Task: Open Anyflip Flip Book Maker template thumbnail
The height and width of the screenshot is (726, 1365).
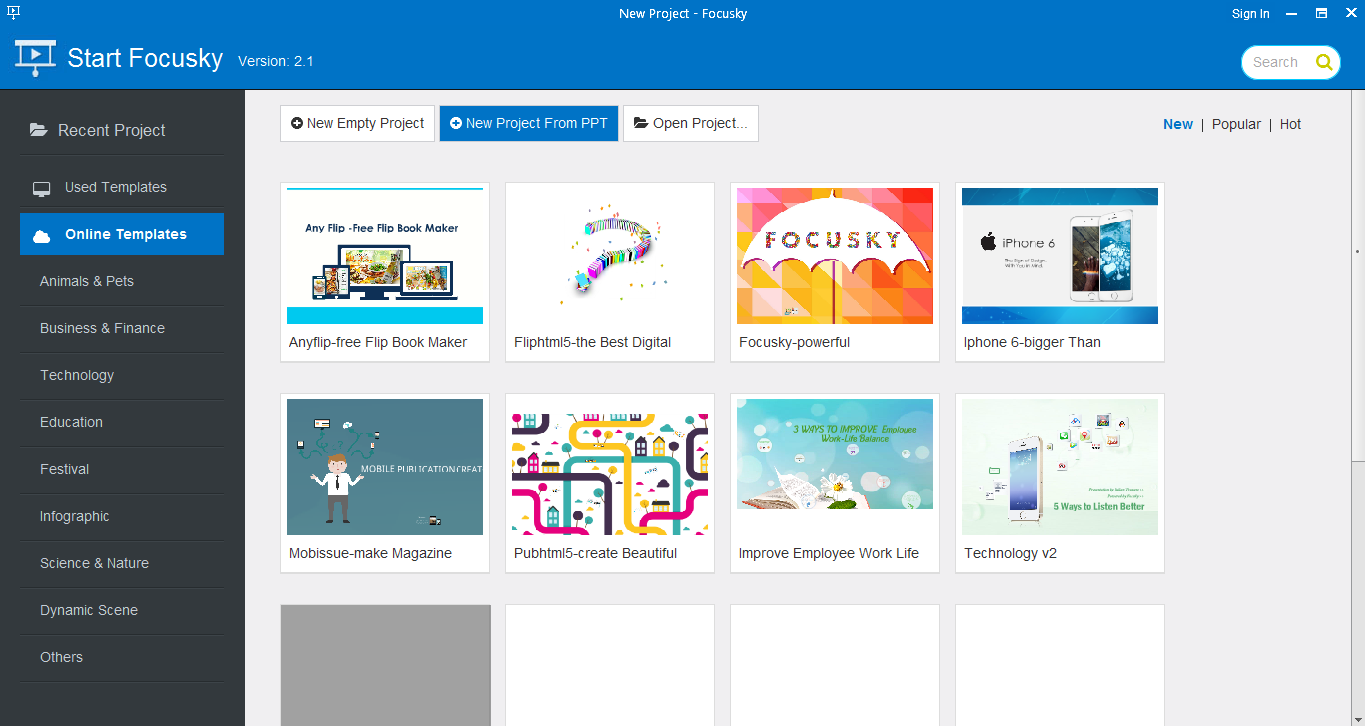Action: click(x=385, y=256)
